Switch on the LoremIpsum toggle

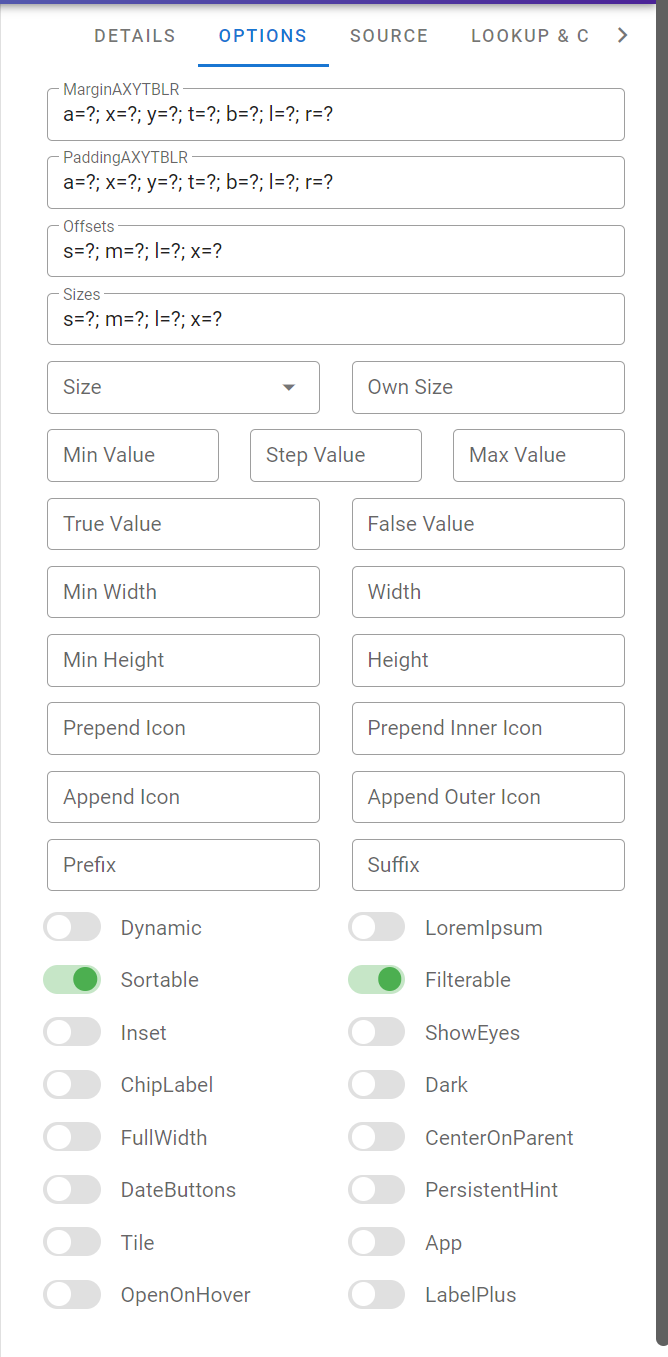point(377,928)
